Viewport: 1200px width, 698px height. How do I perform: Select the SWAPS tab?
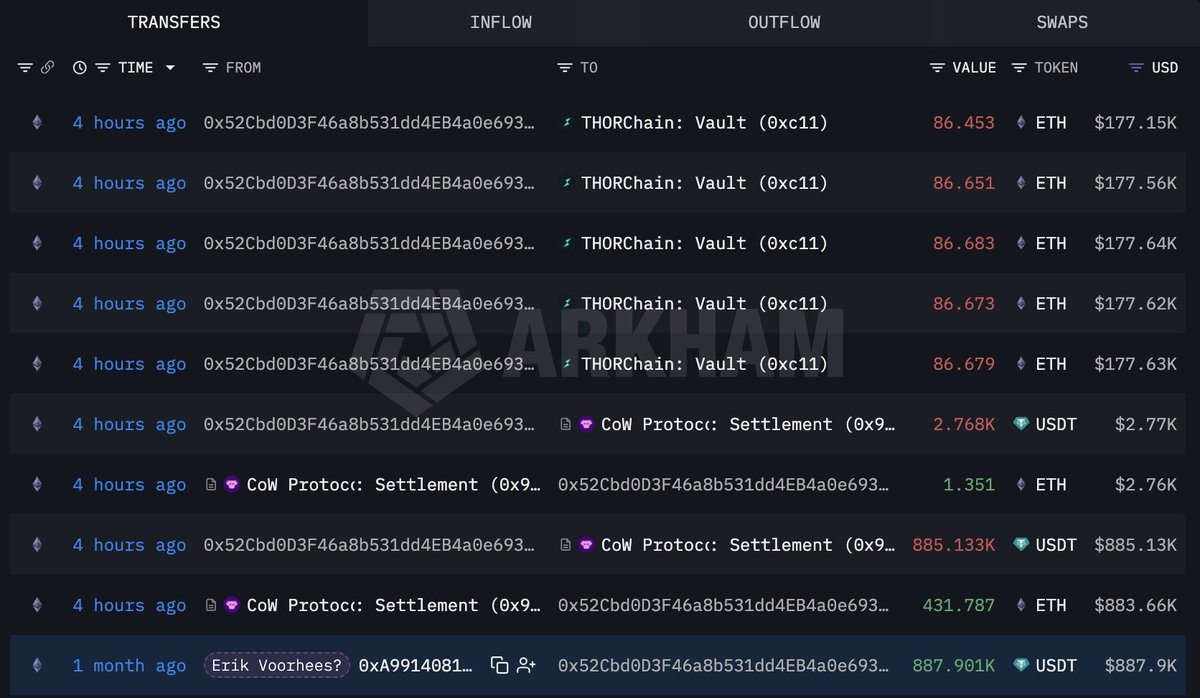coord(1061,22)
